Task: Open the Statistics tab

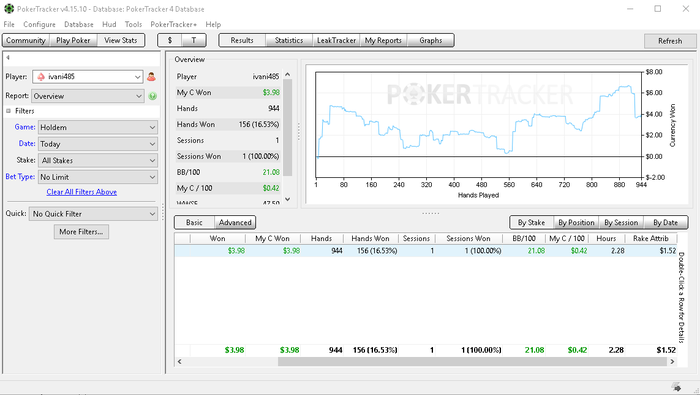Action: tap(289, 40)
